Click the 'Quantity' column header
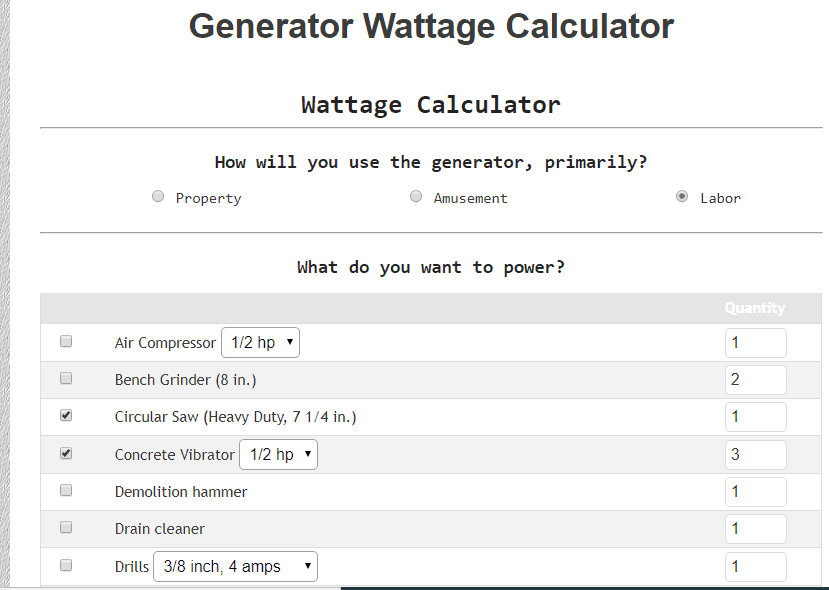 [x=755, y=308]
